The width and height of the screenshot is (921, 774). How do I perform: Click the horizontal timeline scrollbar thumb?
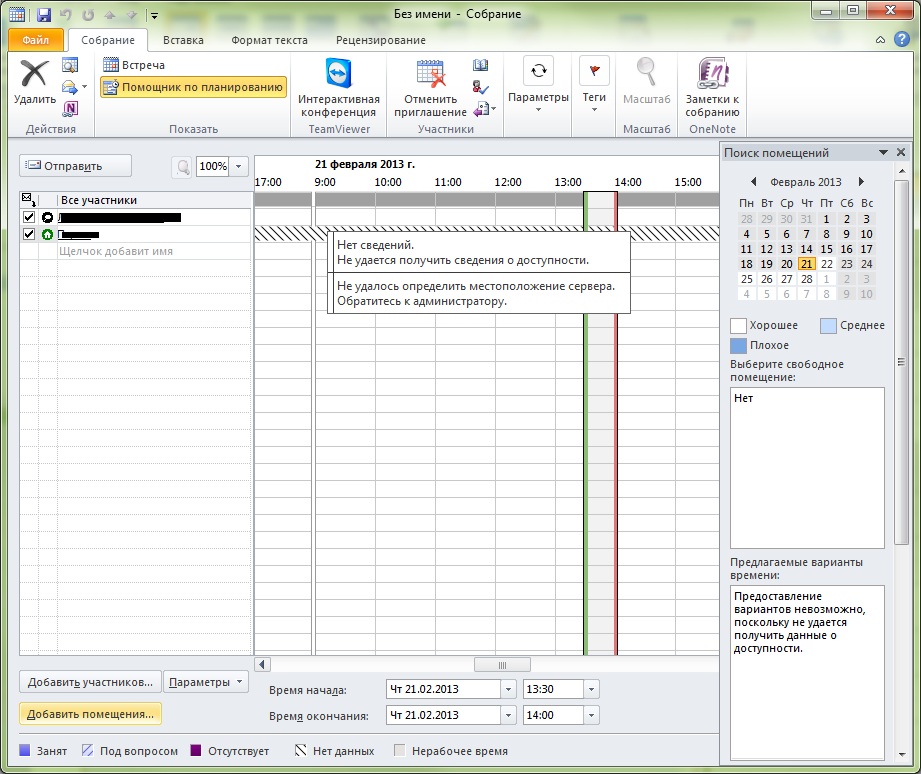502,665
